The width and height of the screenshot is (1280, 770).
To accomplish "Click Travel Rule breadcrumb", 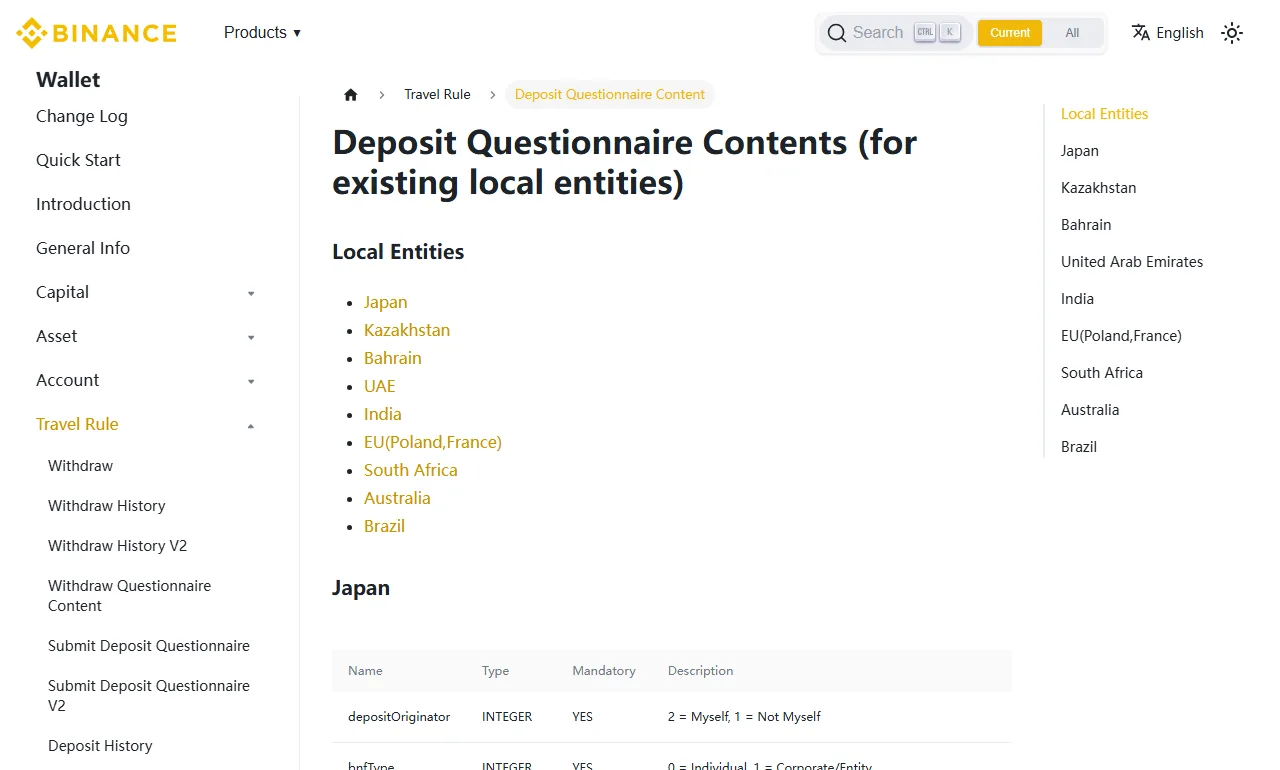I will tap(437, 95).
